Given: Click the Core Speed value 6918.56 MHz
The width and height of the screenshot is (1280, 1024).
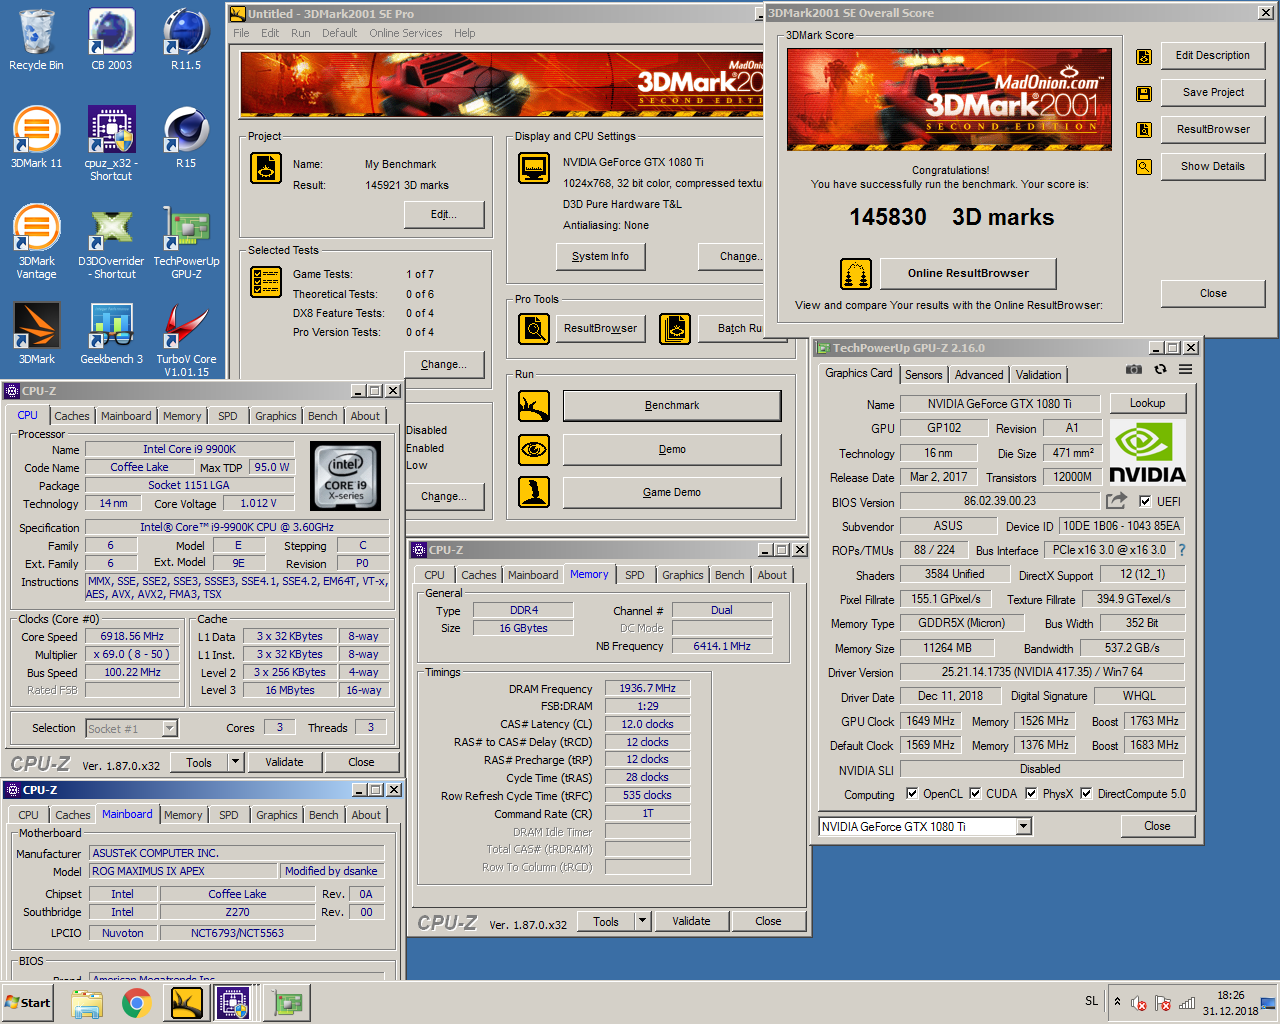Looking at the screenshot, I should [x=132, y=636].
